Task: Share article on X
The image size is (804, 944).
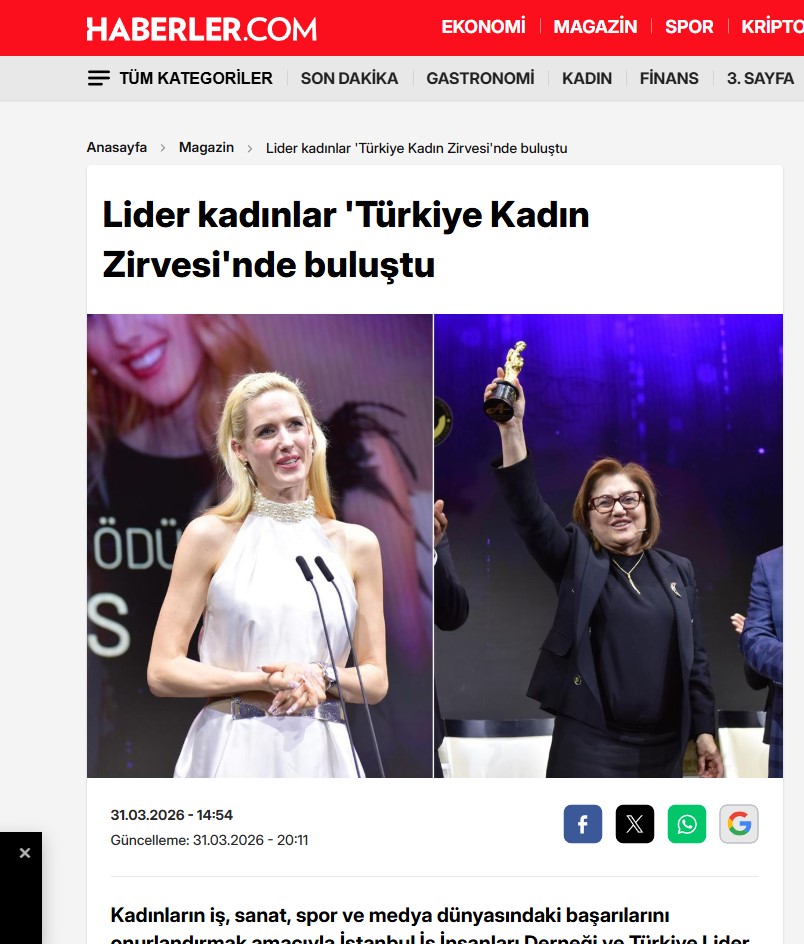Action: [x=634, y=824]
